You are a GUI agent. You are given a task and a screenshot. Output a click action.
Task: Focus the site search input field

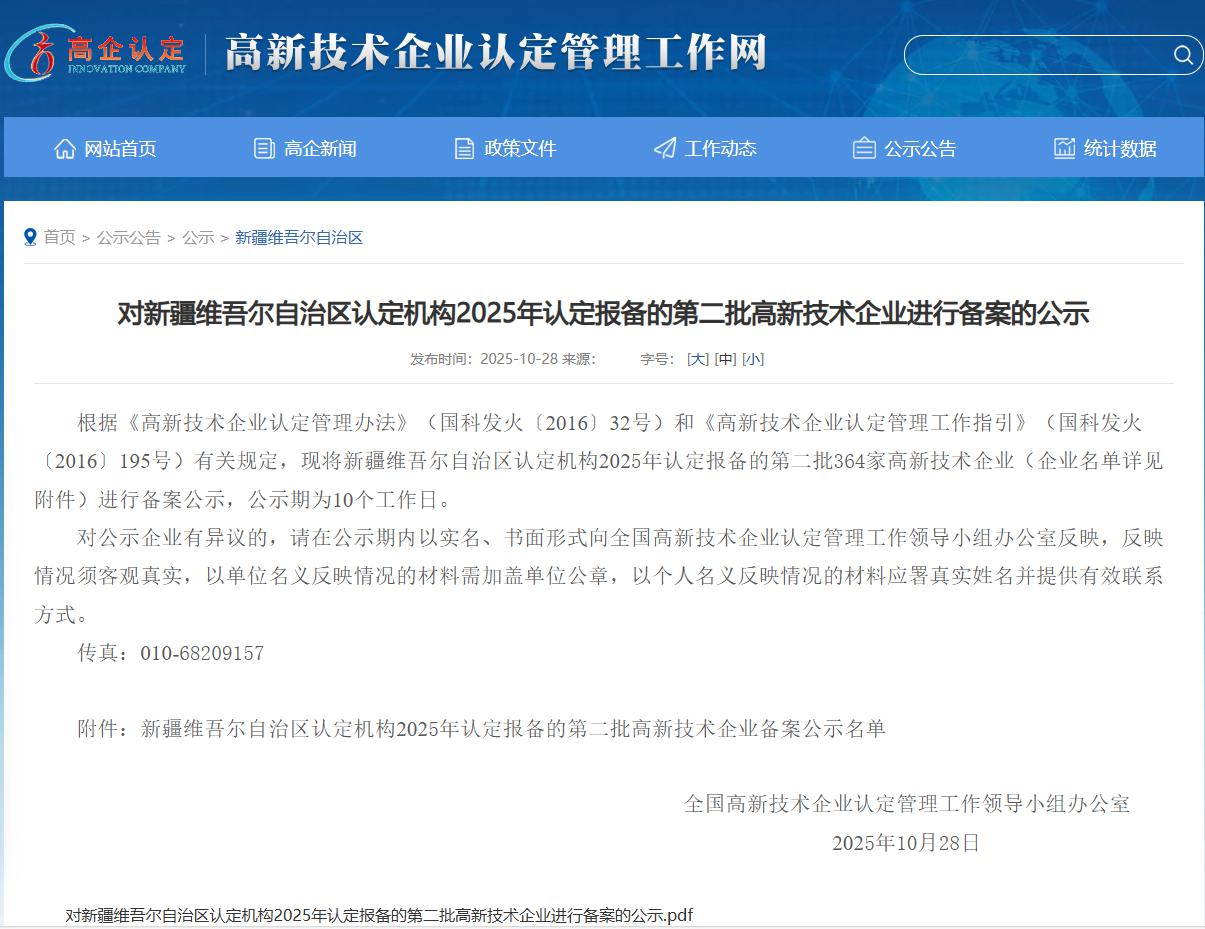1035,55
